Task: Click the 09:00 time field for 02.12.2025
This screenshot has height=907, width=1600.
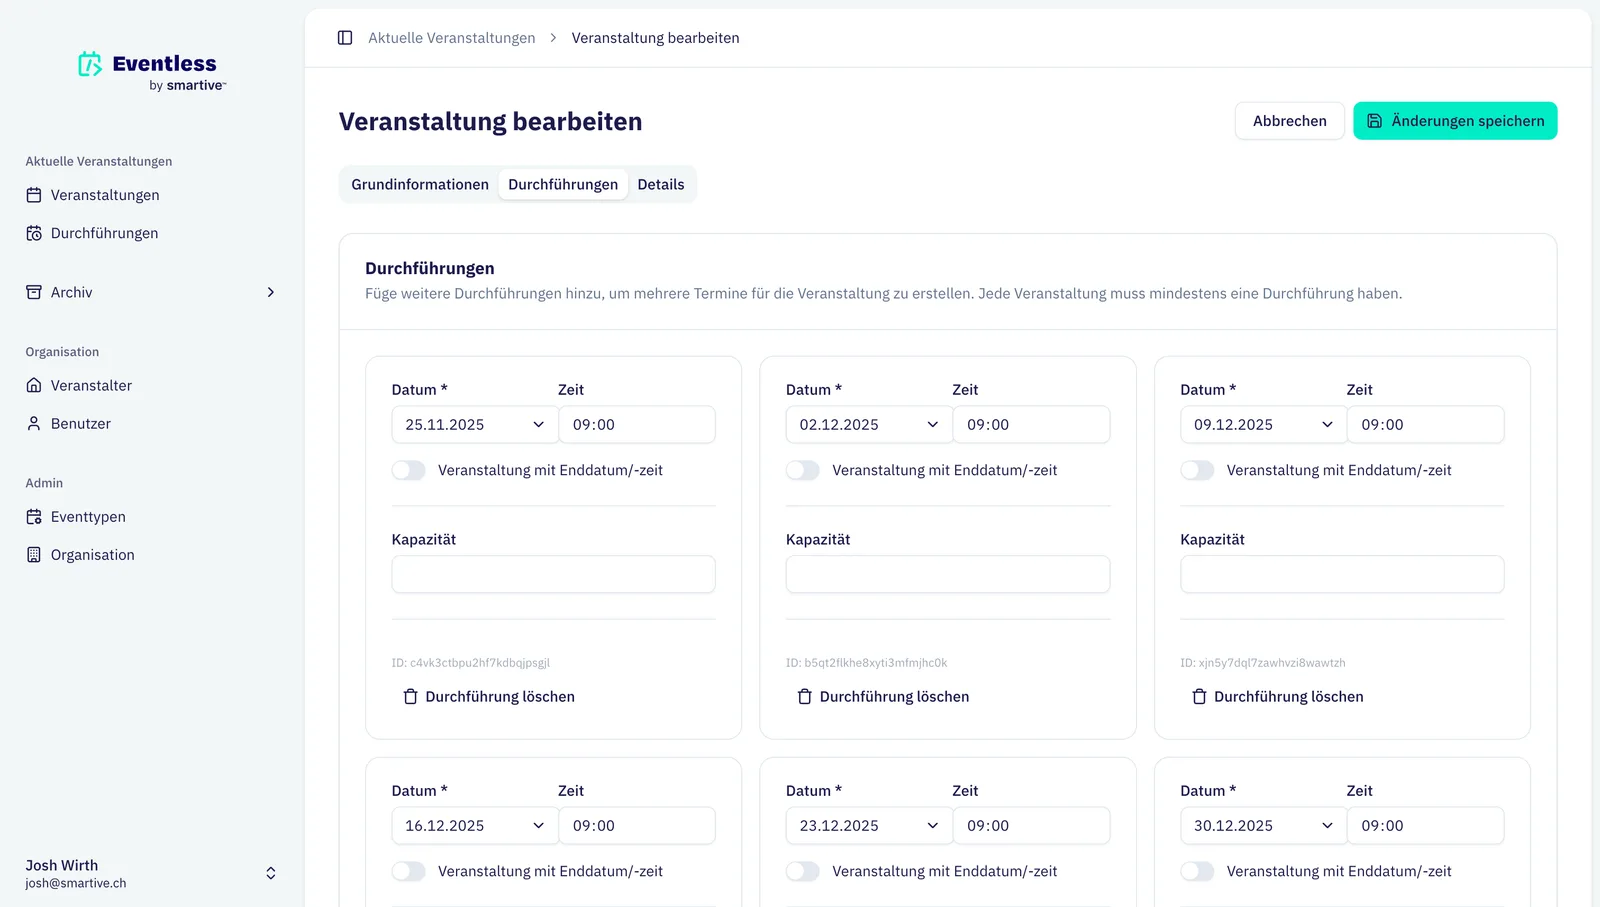Action: tap(1031, 425)
